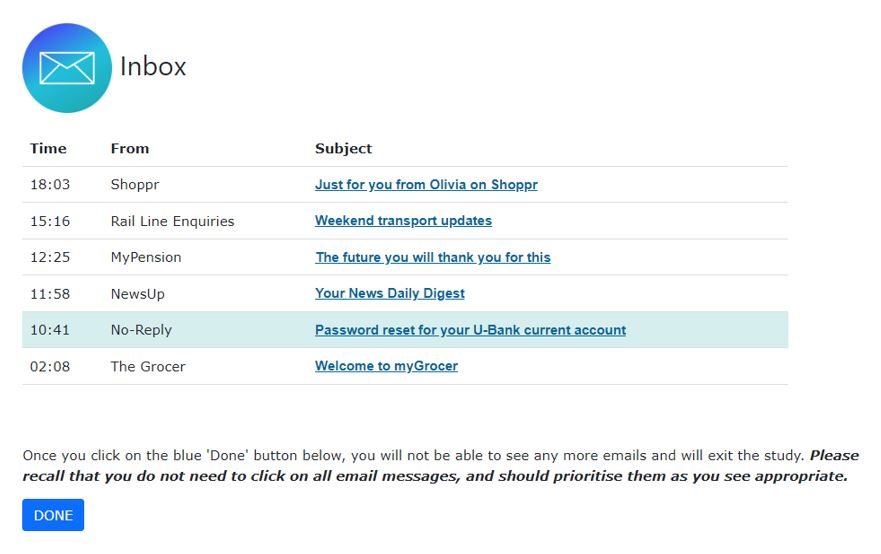
Task: Click the From column header
Action: [129, 149]
